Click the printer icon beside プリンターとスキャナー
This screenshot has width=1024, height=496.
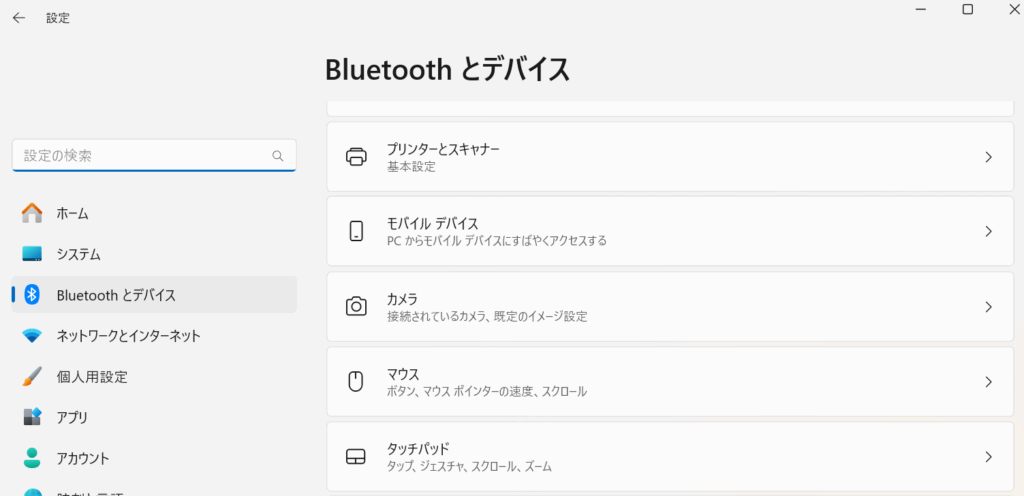pyautogui.click(x=356, y=157)
